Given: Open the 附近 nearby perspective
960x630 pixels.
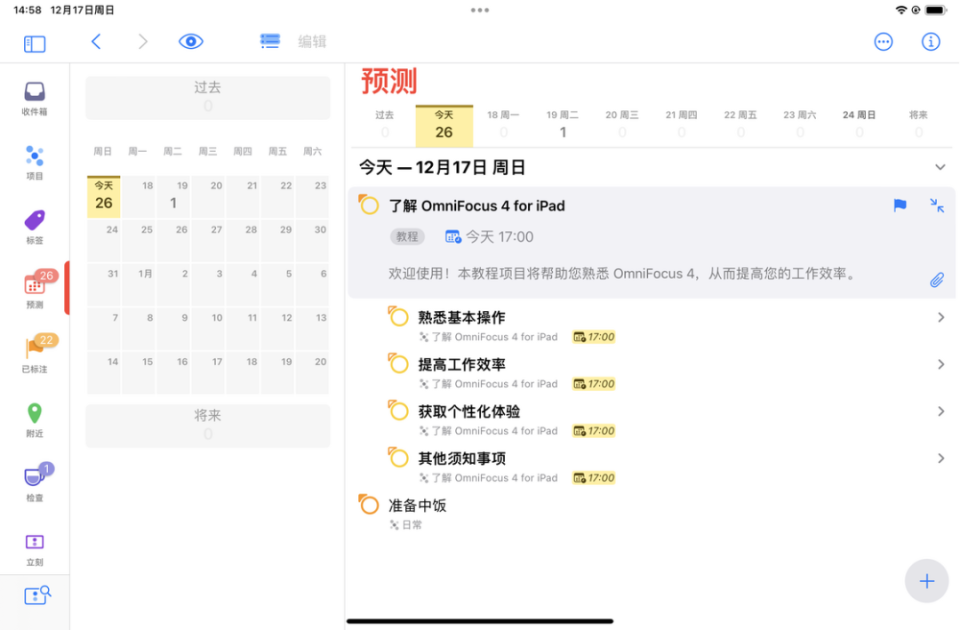Looking at the screenshot, I should coord(34,420).
